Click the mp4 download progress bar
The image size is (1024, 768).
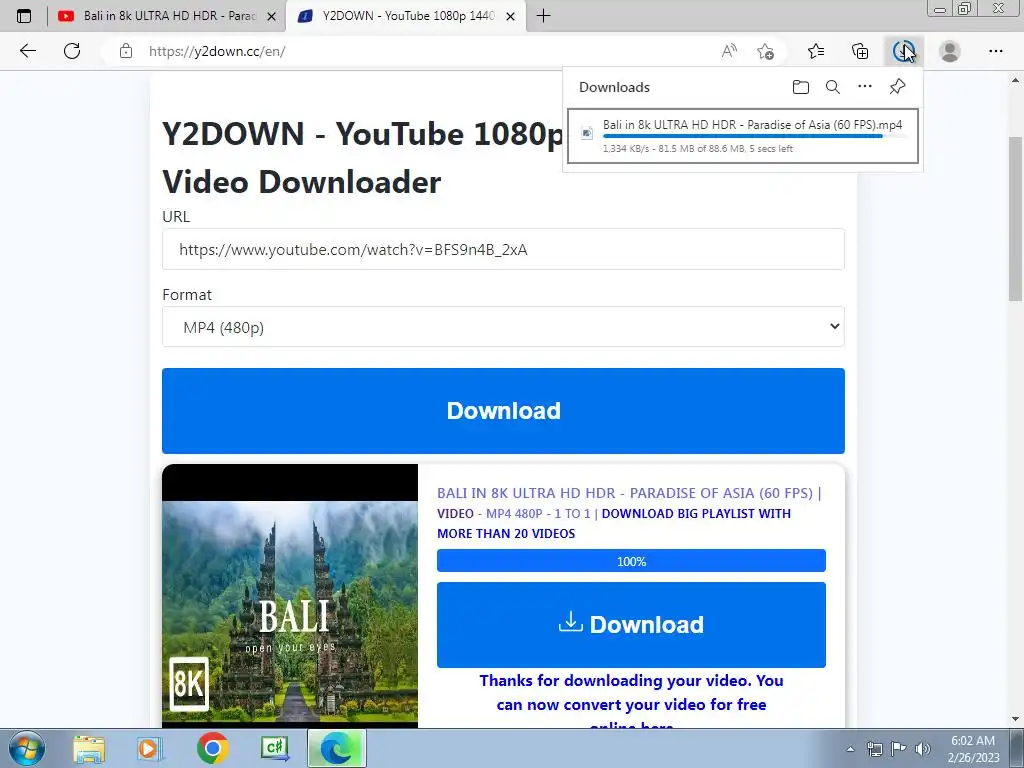click(754, 136)
